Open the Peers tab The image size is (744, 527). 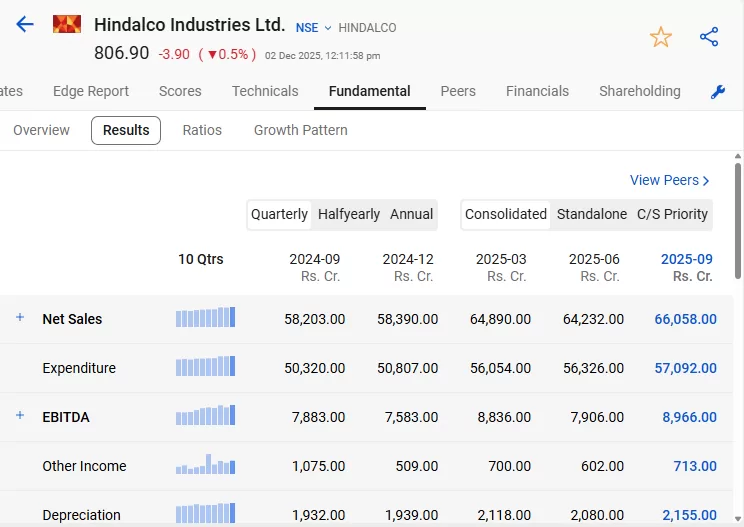click(x=458, y=91)
